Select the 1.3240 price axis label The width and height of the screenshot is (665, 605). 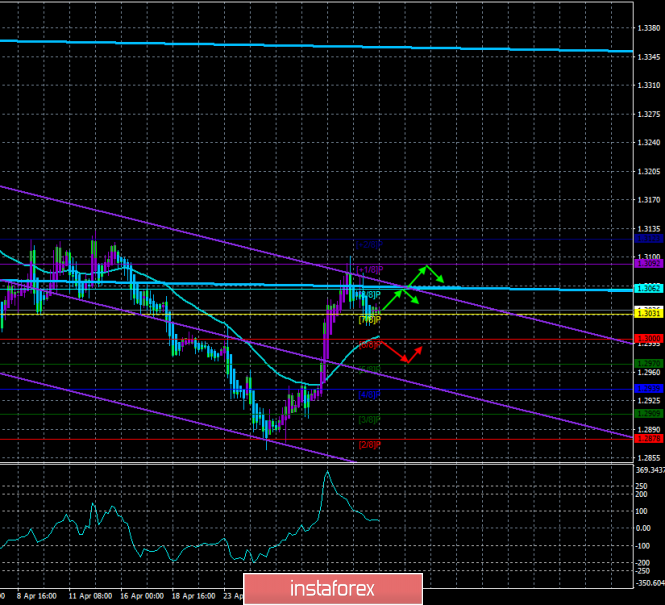click(x=649, y=142)
